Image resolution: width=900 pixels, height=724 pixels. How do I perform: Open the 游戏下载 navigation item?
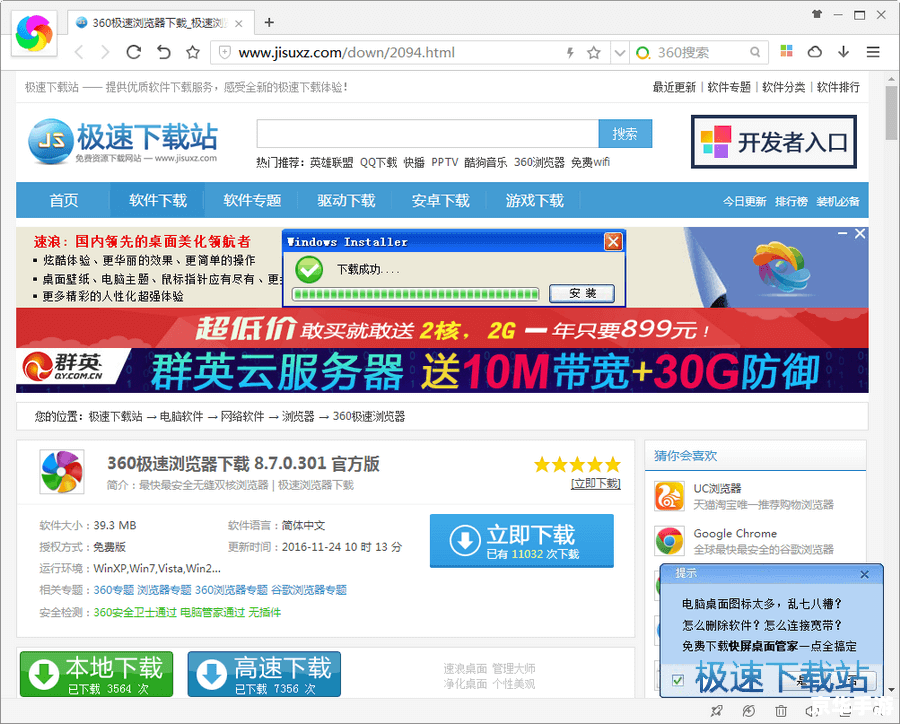point(534,200)
